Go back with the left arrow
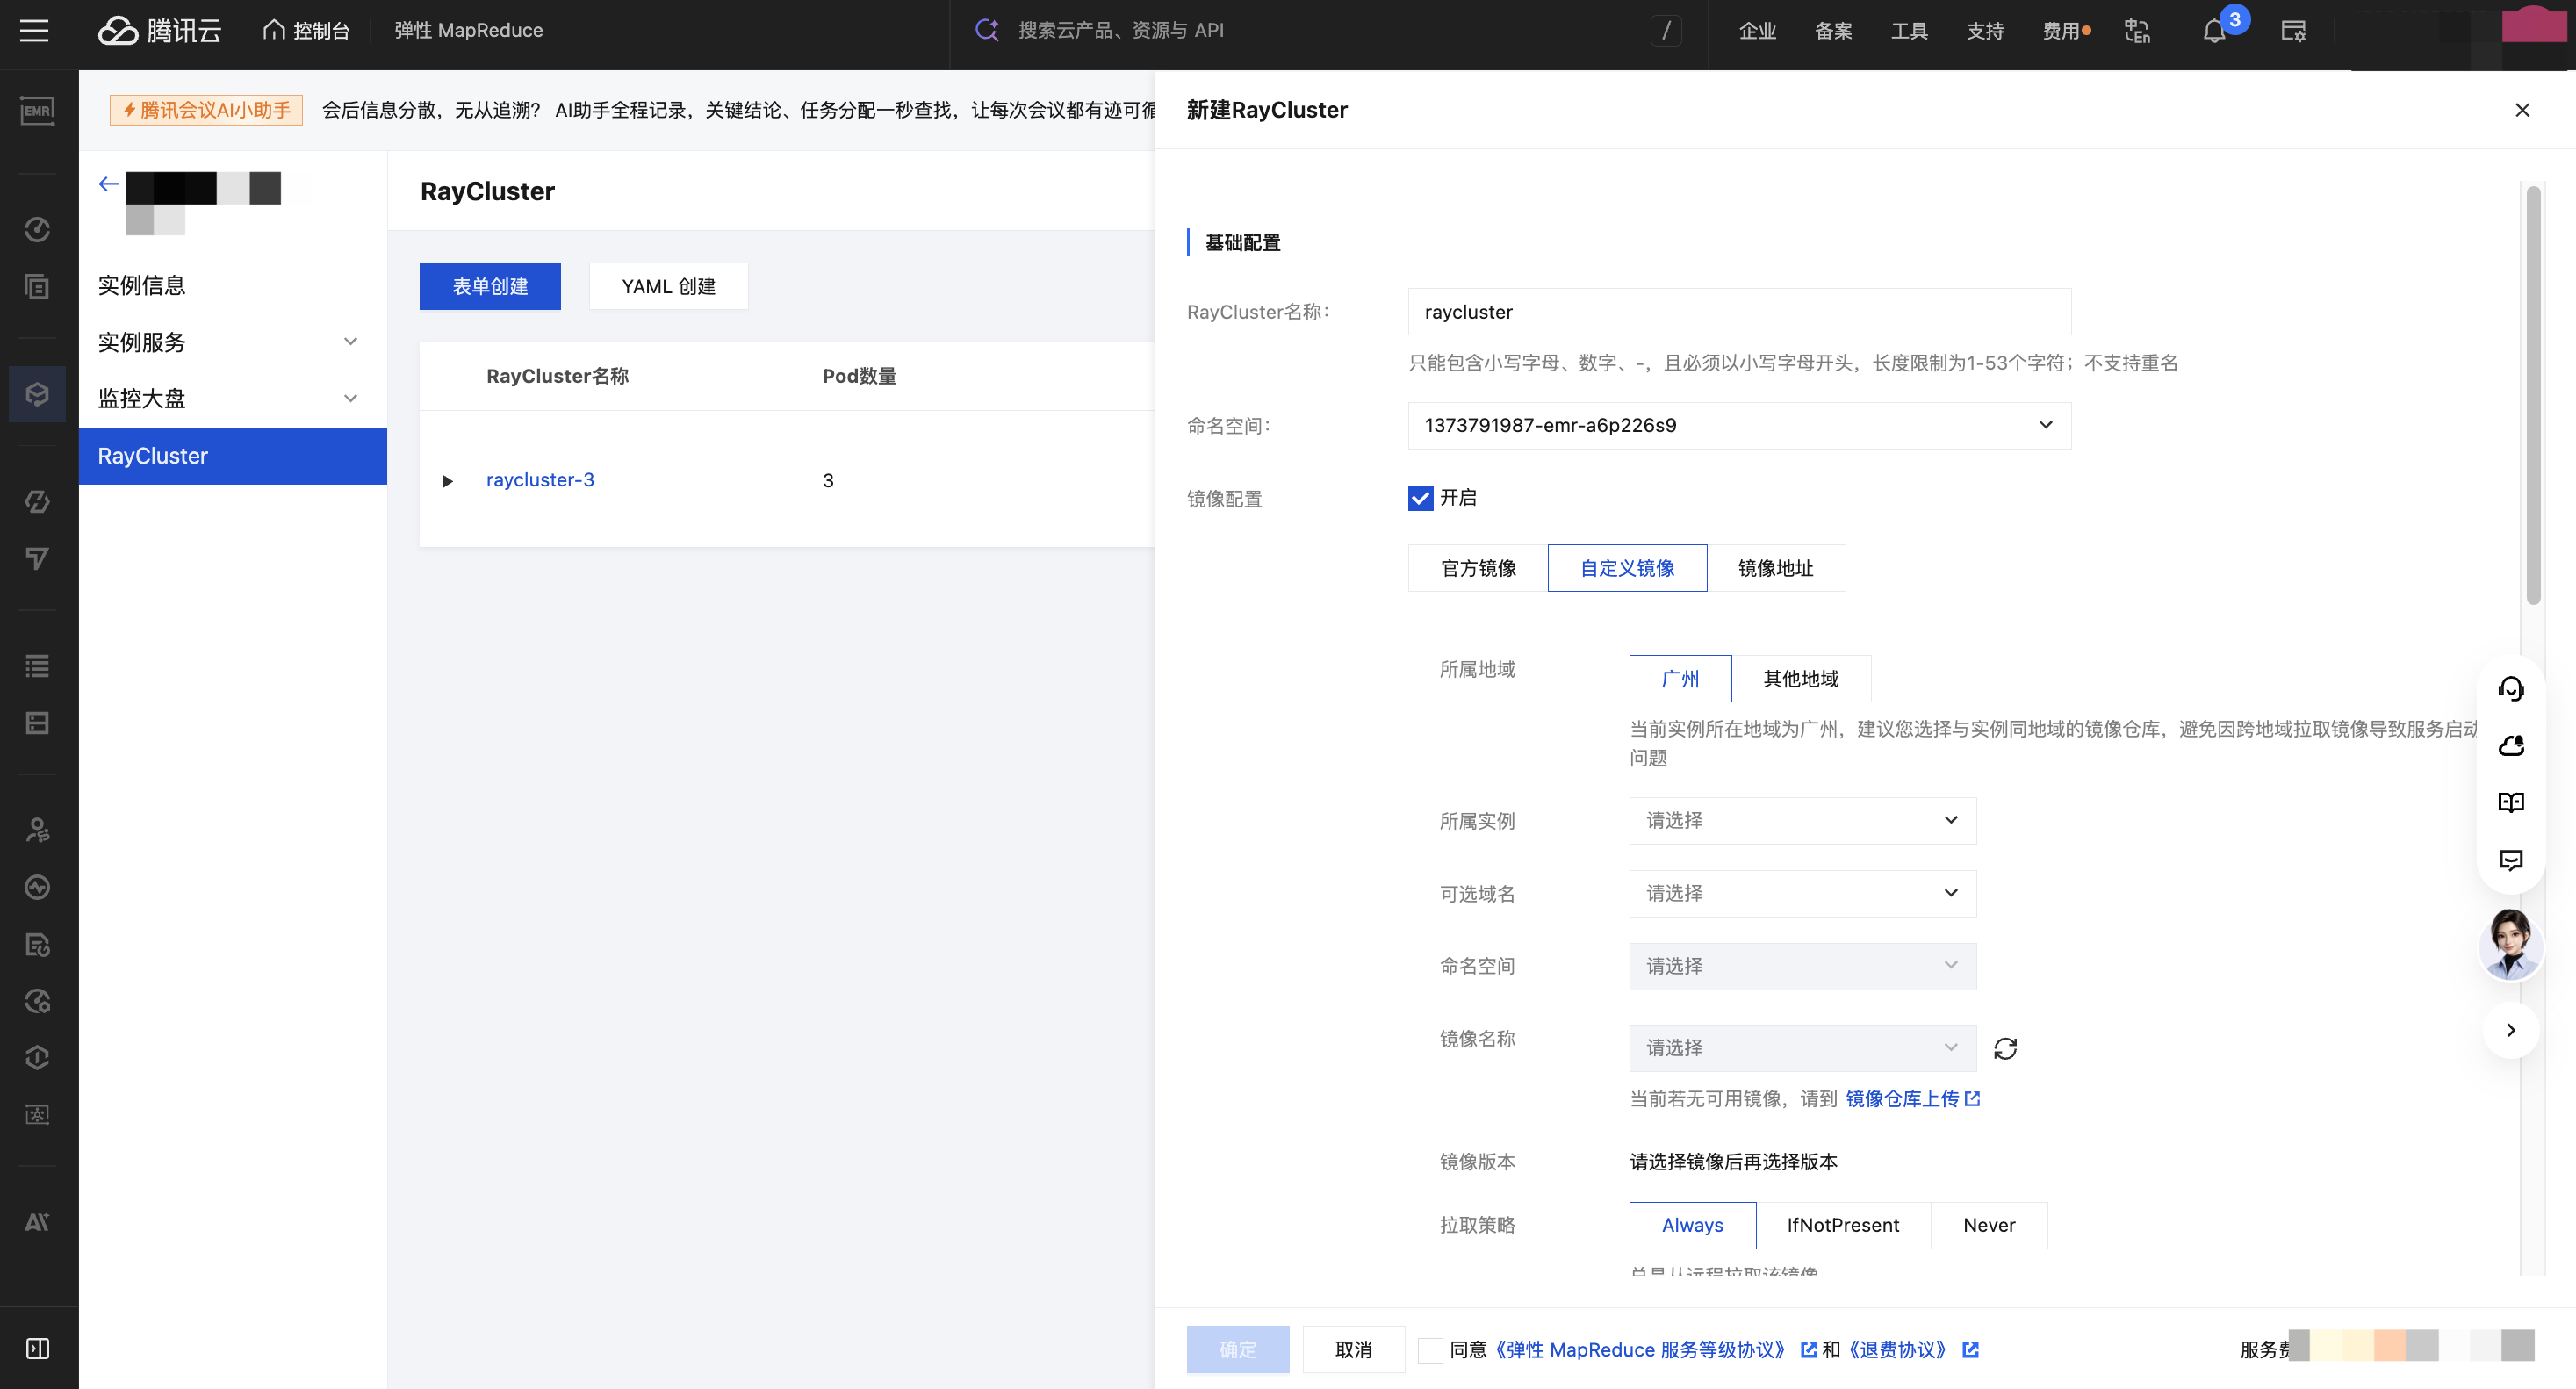 pyautogui.click(x=109, y=184)
